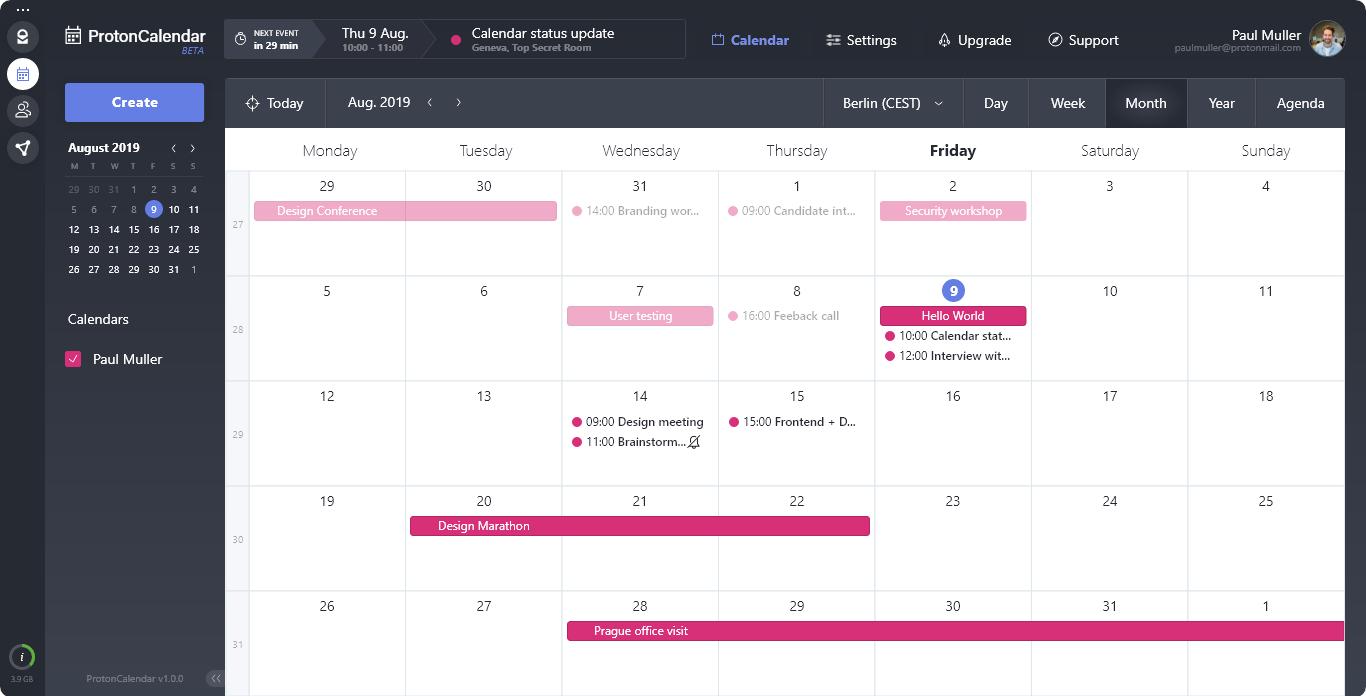Screen dimensions: 1366x696
Task: Click August 2019 title in mini calendar
Action: pyautogui.click(x=104, y=148)
